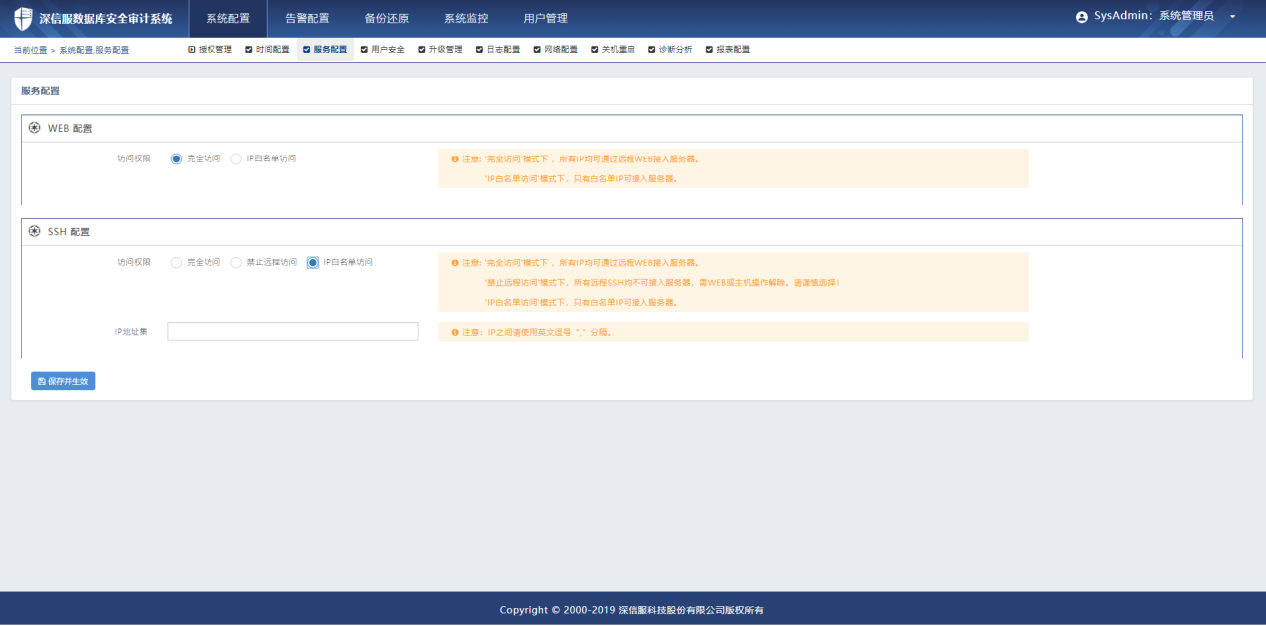This screenshot has height=626, width=1266.
Task: Select WEB IP白名单访问 radio option
Action: pos(236,159)
